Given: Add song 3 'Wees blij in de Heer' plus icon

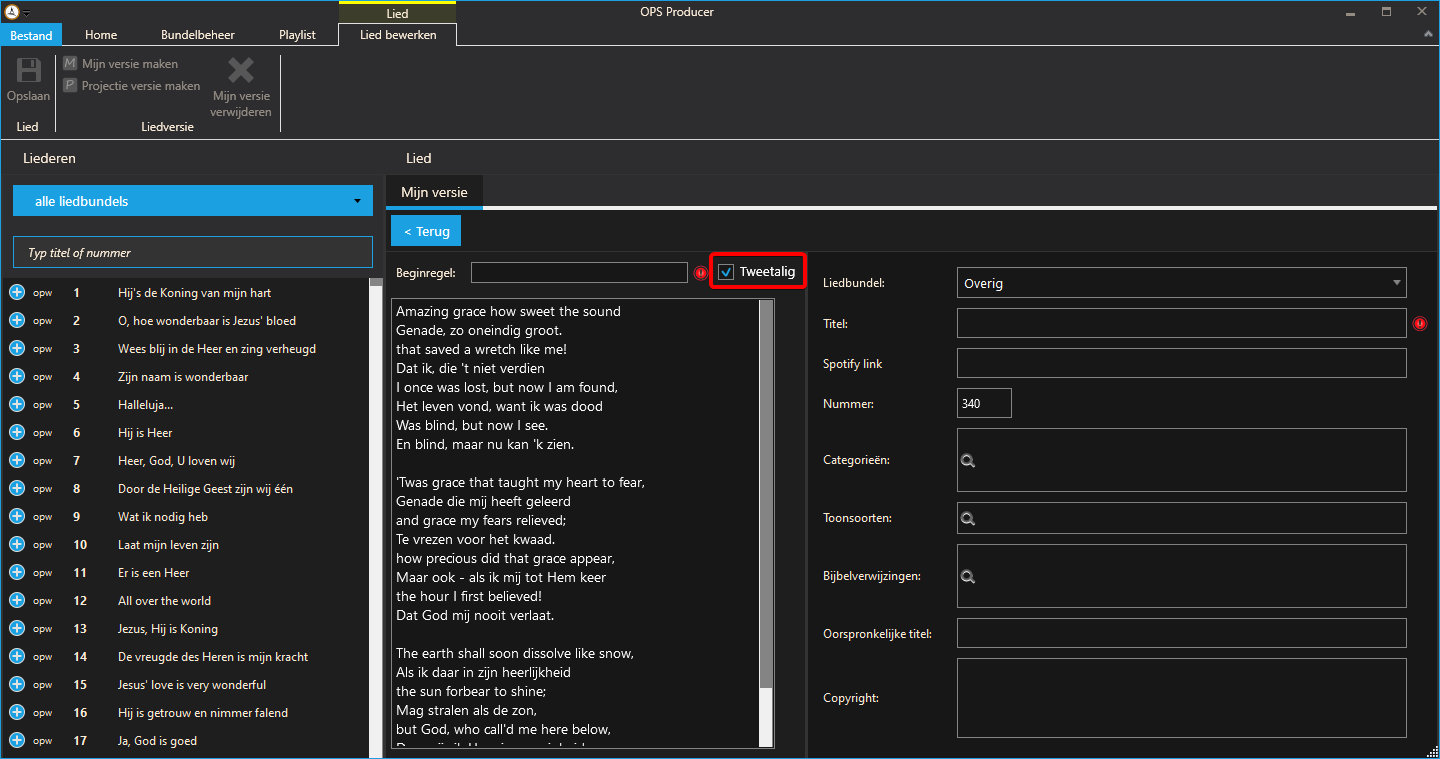Looking at the screenshot, I should click(x=17, y=349).
